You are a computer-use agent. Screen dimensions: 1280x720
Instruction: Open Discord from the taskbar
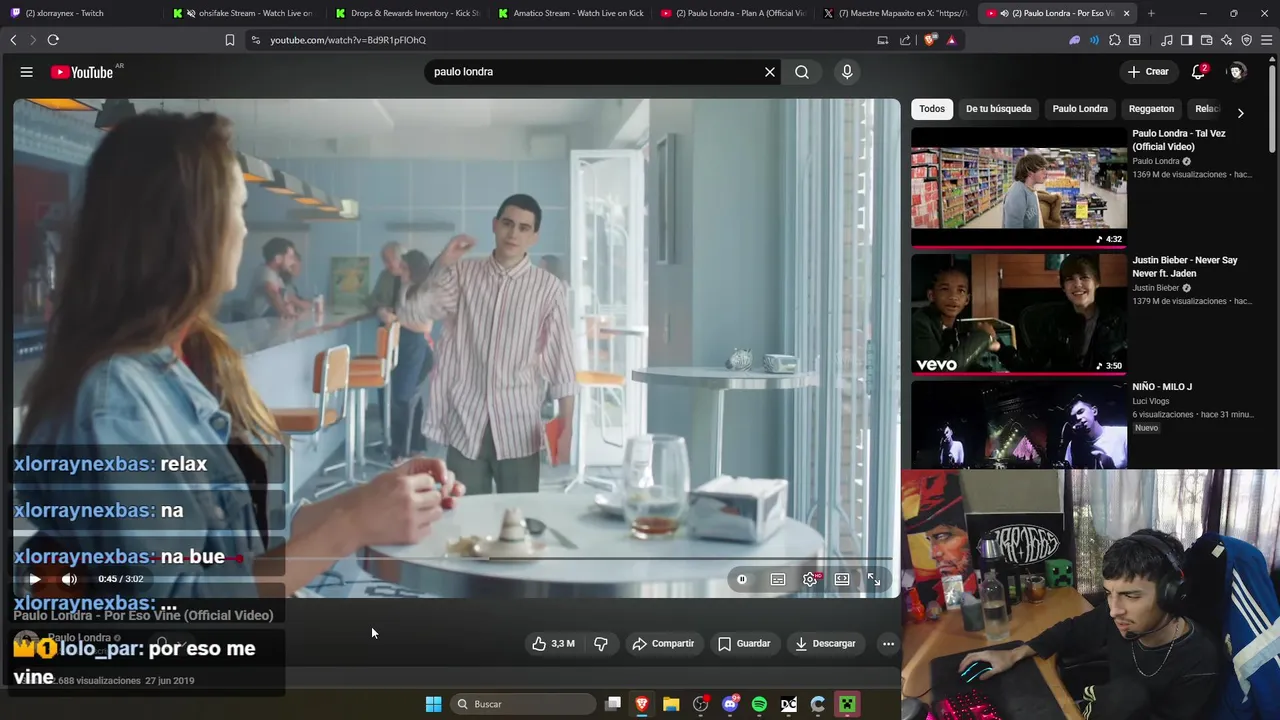coord(730,704)
